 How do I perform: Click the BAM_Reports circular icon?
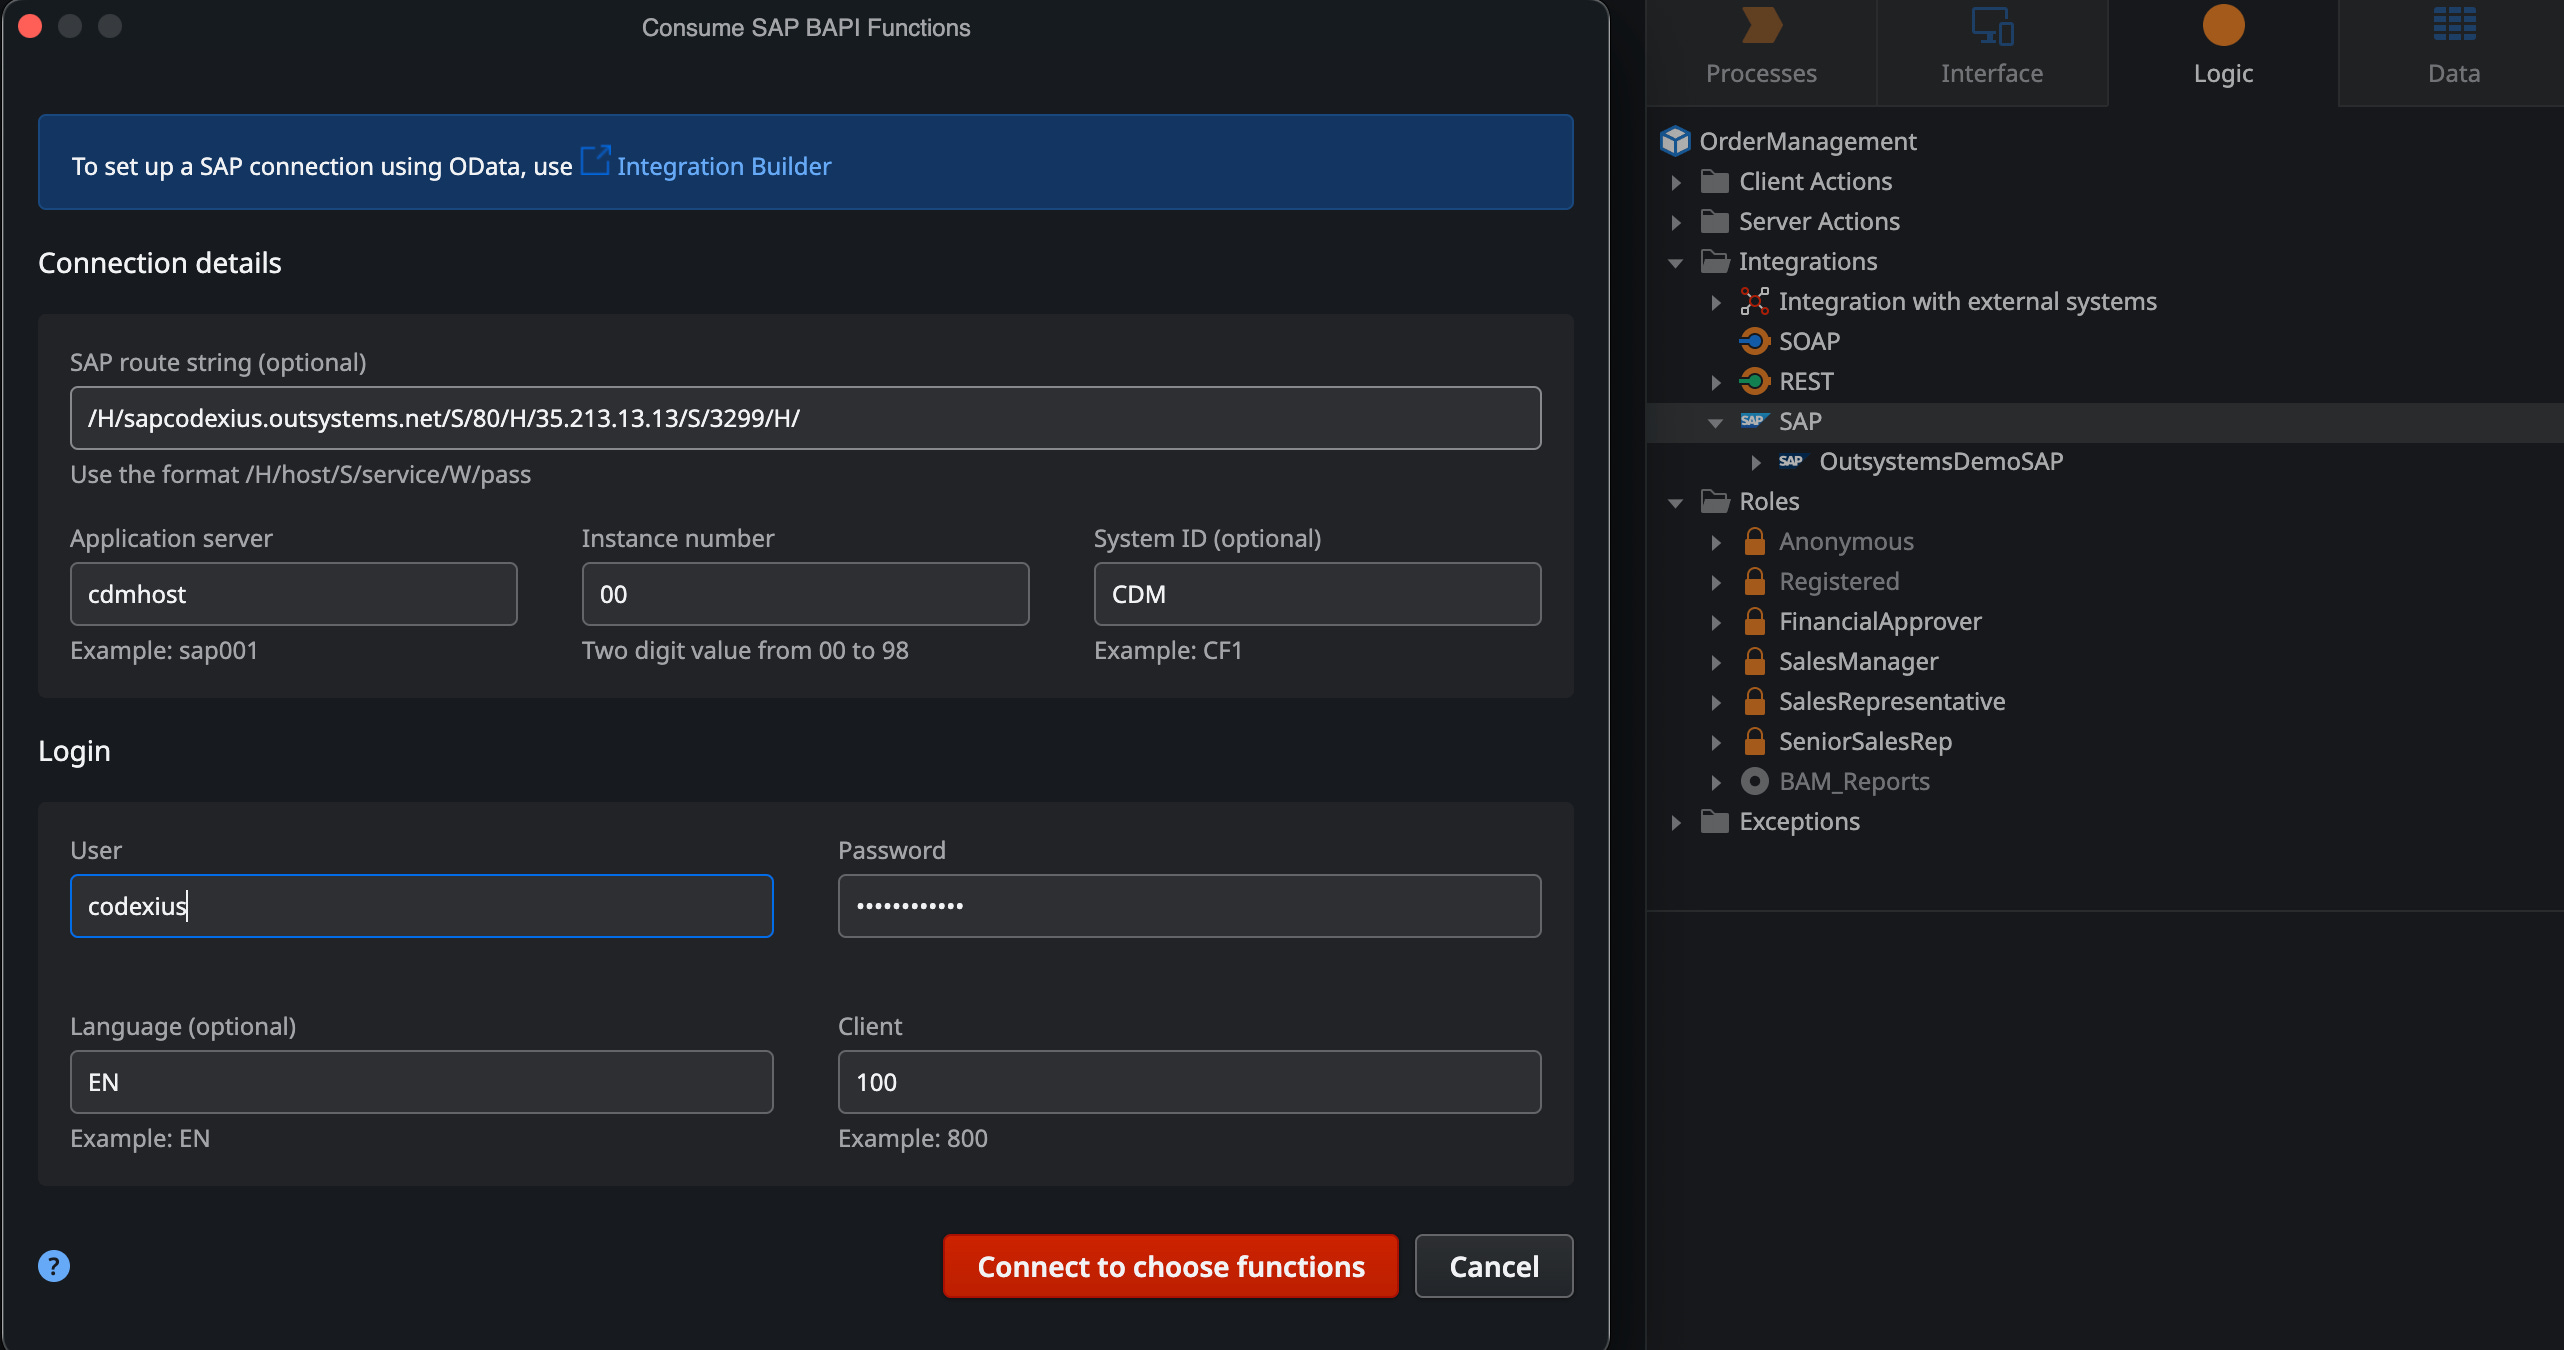pyautogui.click(x=1754, y=781)
